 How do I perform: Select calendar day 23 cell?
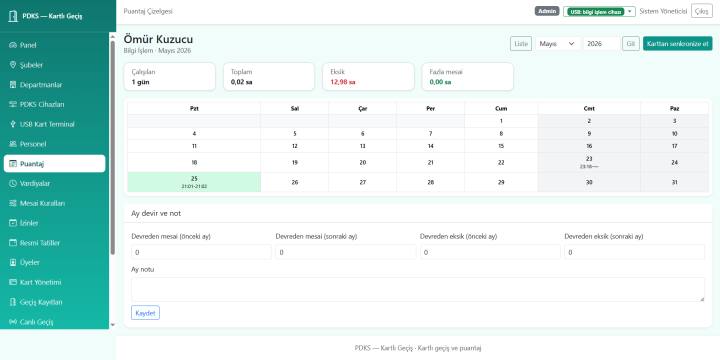(x=589, y=162)
